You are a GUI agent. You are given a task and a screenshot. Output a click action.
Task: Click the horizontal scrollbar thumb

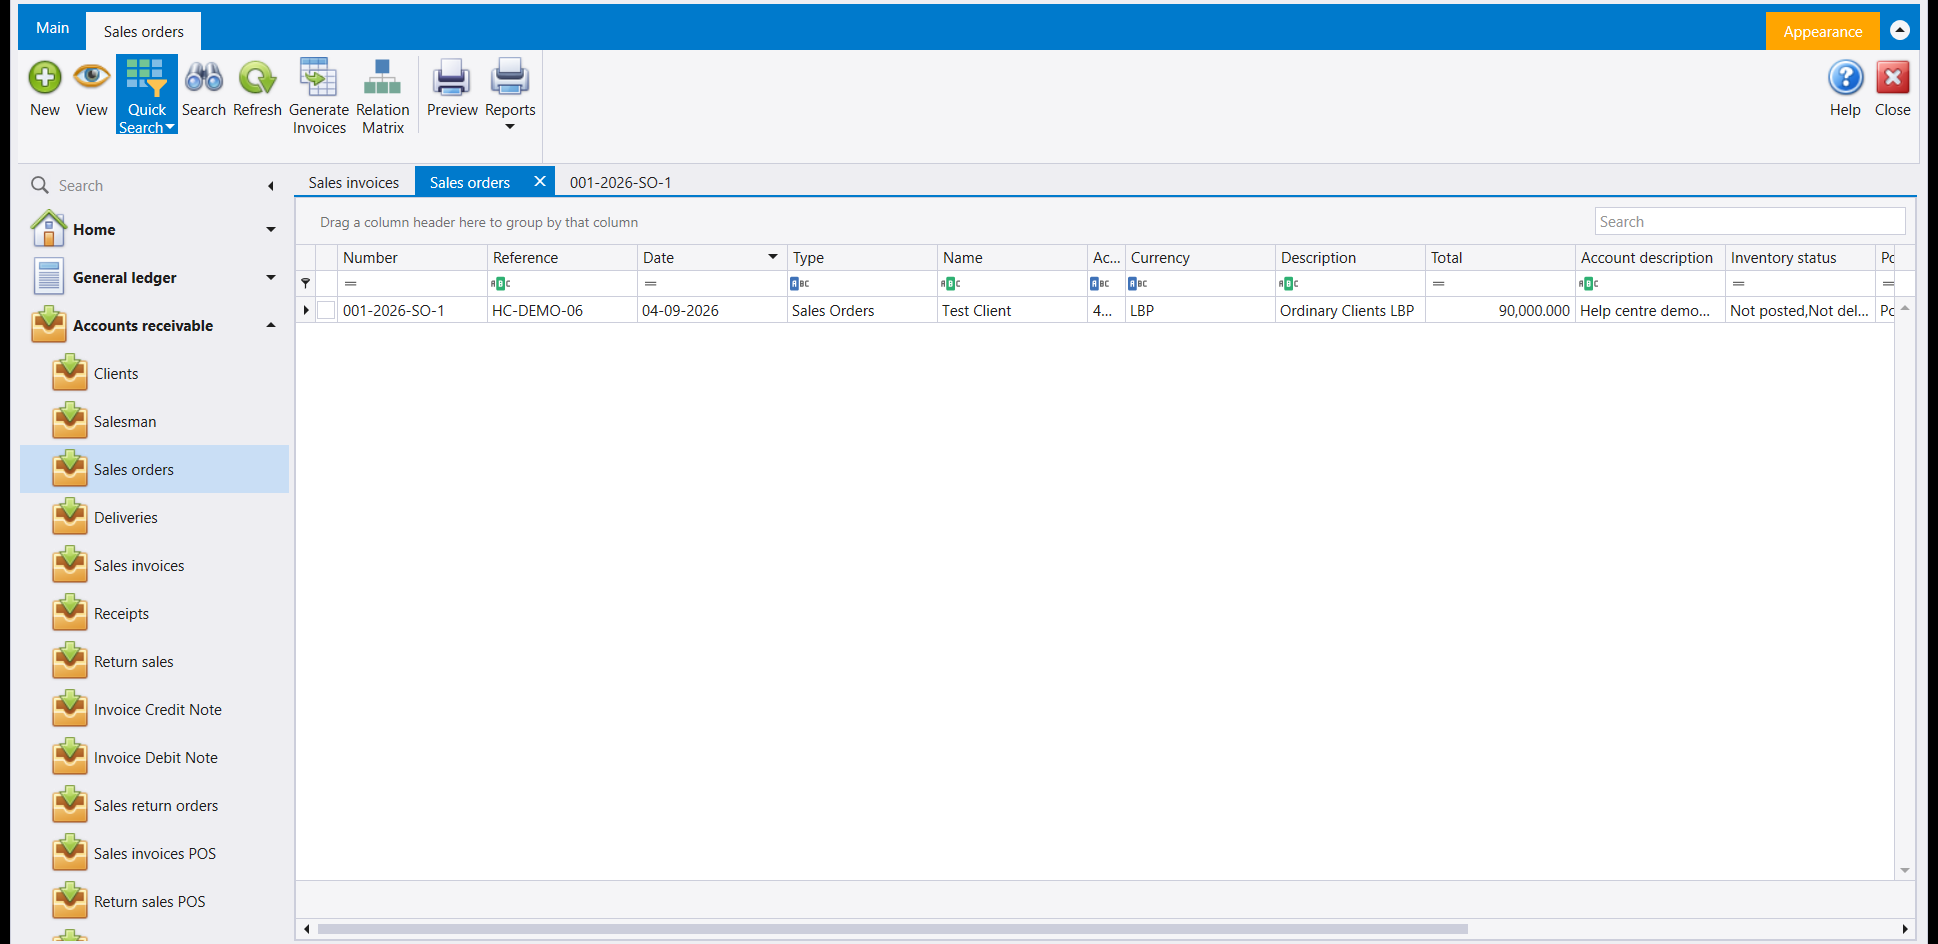tap(892, 929)
